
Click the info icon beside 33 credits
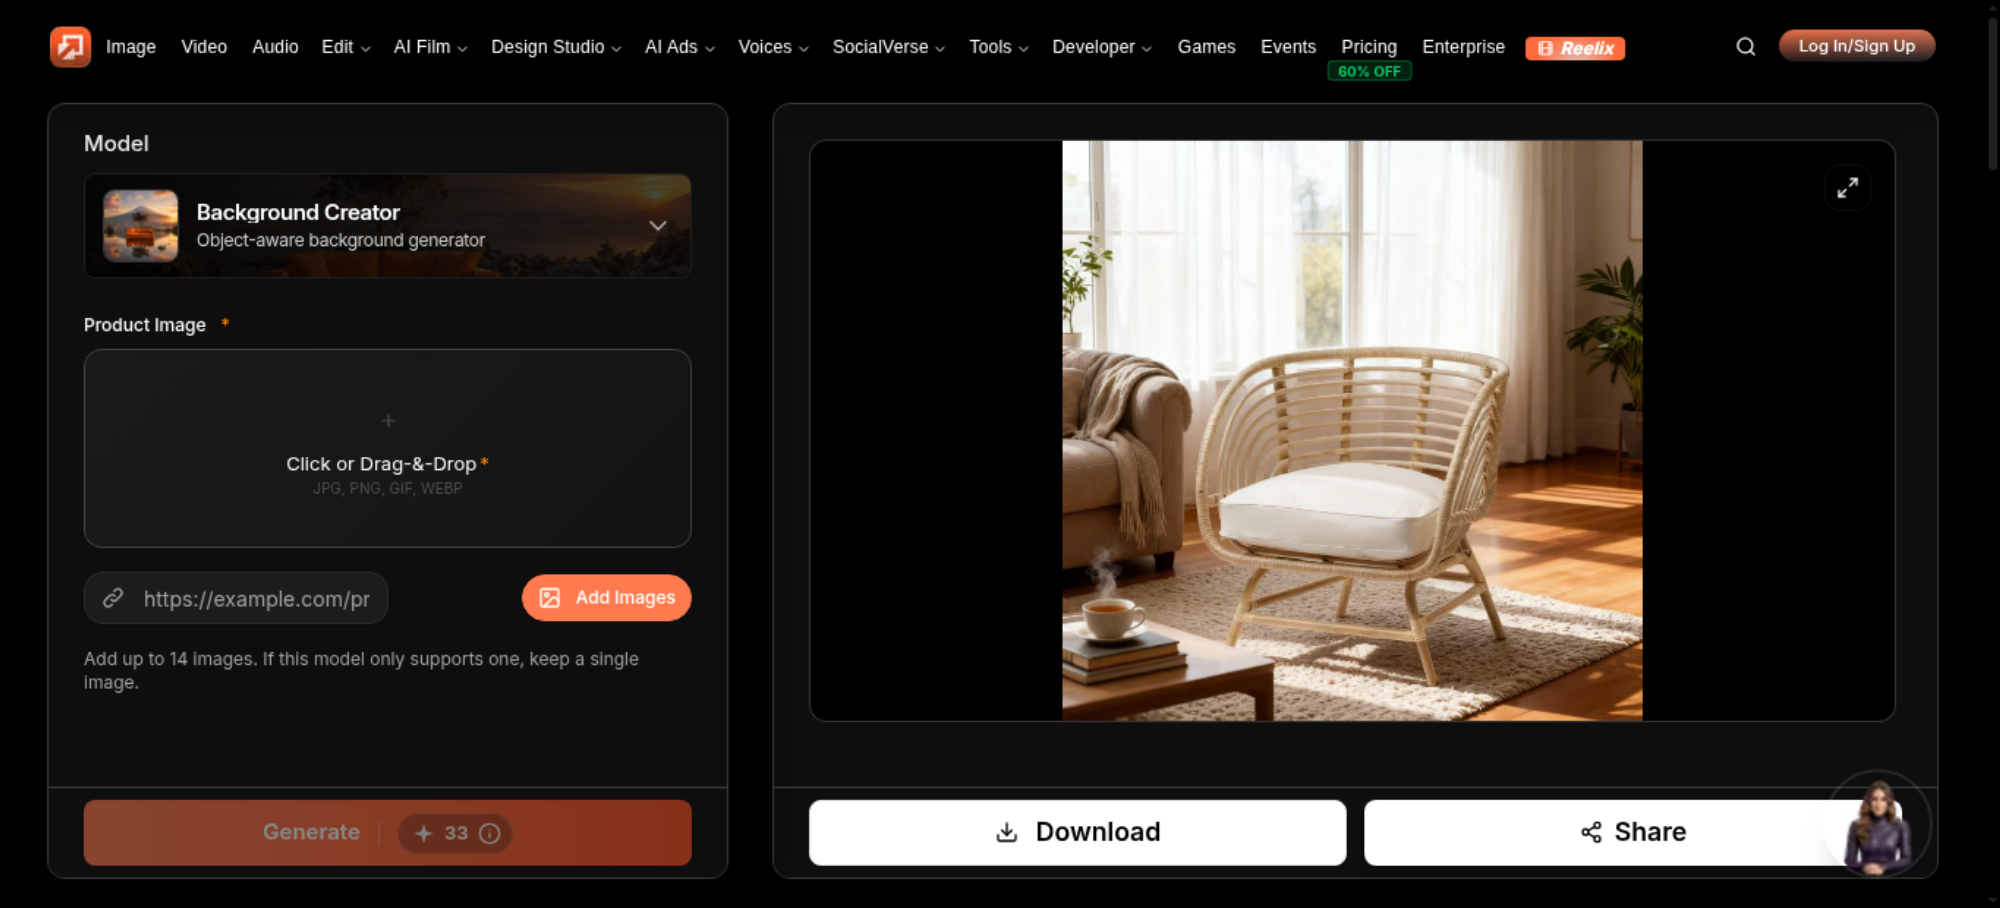point(490,833)
